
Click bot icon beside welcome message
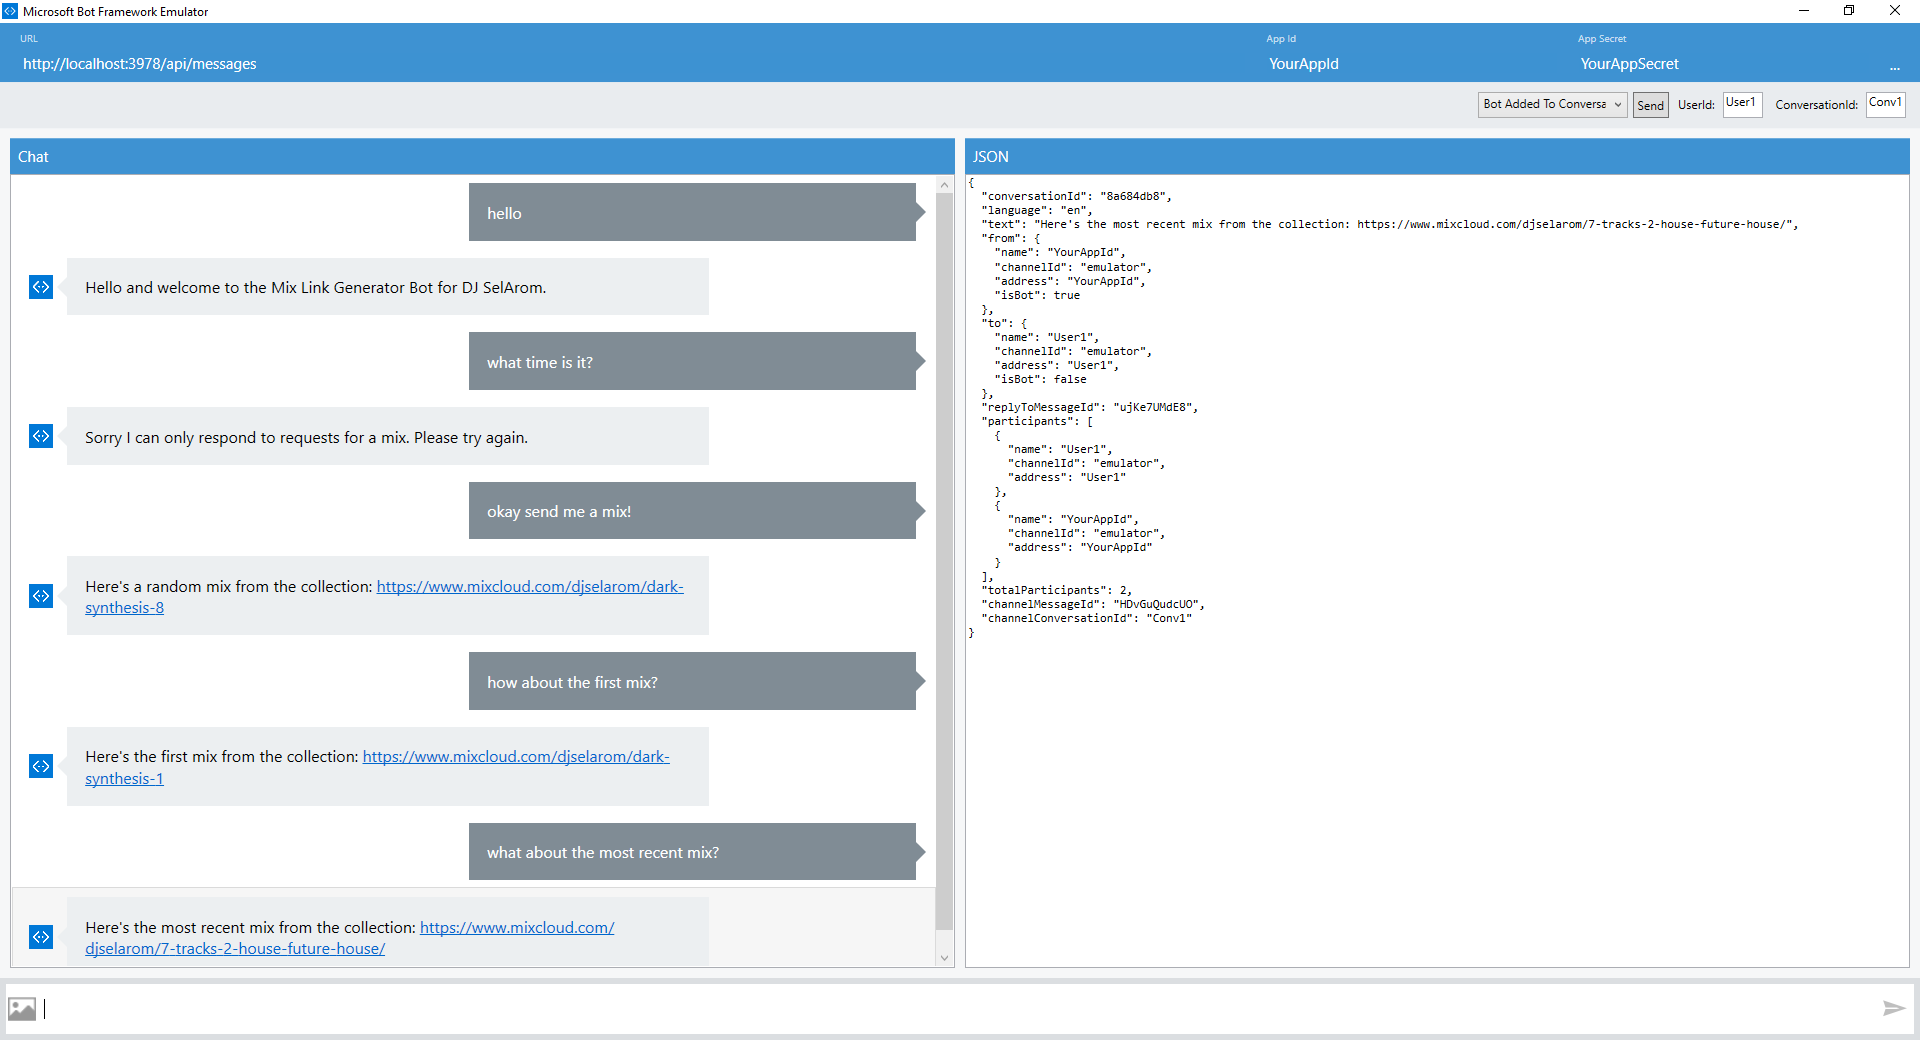click(41, 287)
